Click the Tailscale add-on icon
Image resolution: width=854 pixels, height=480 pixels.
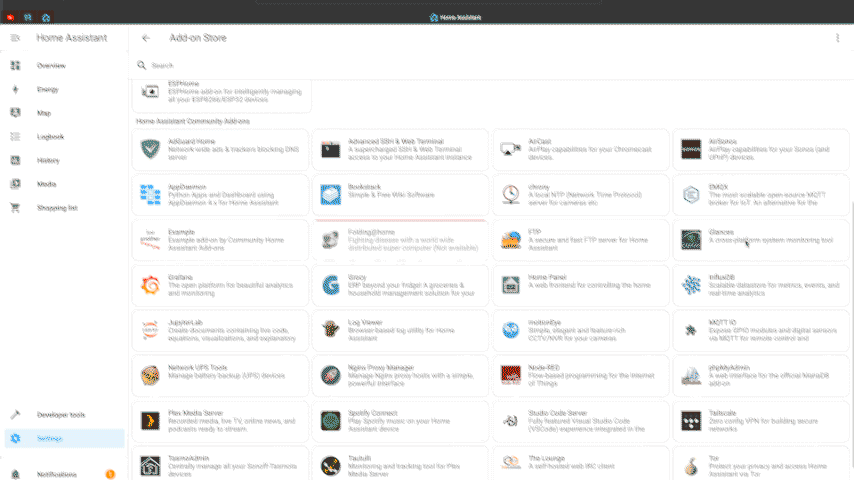[x=691, y=421]
